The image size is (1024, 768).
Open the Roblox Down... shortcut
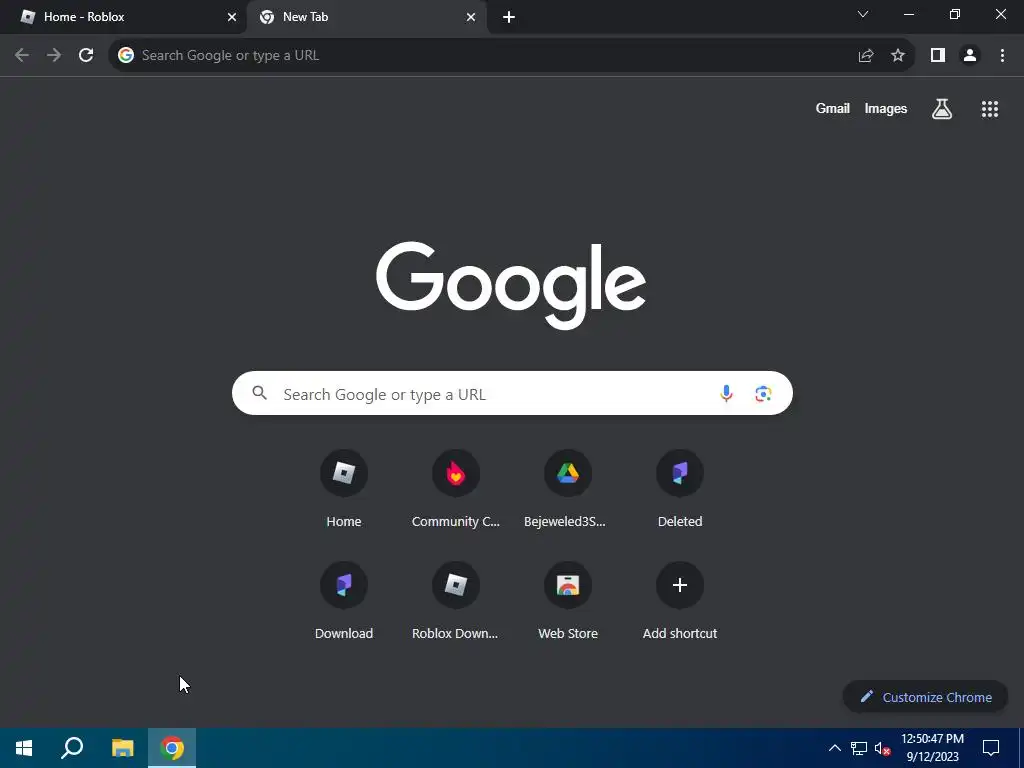coord(456,601)
